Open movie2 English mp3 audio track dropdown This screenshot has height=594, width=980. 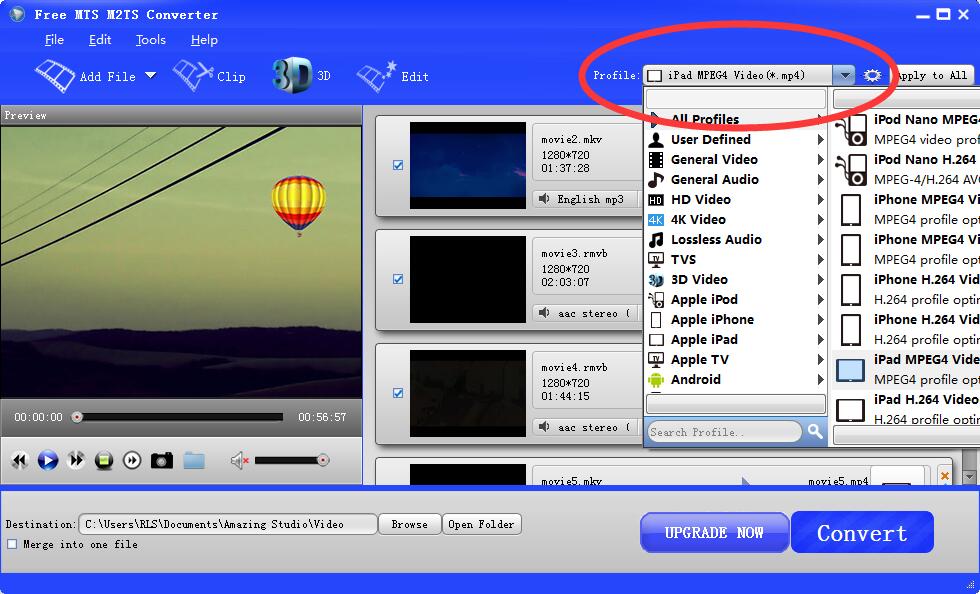click(587, 199)
